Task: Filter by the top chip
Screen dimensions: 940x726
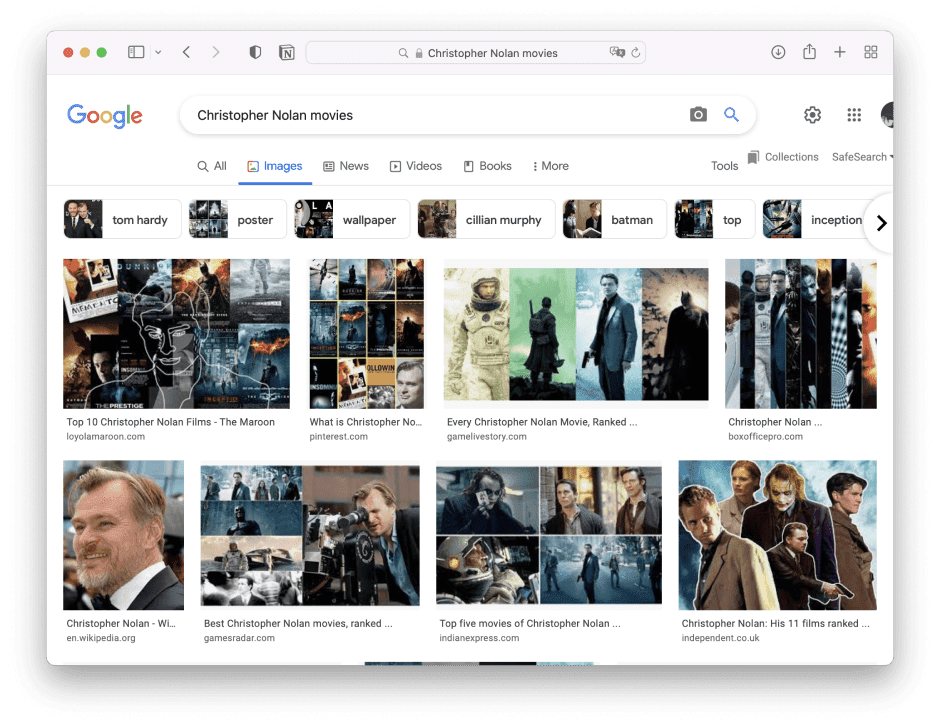Action: (x=715, y=219)
